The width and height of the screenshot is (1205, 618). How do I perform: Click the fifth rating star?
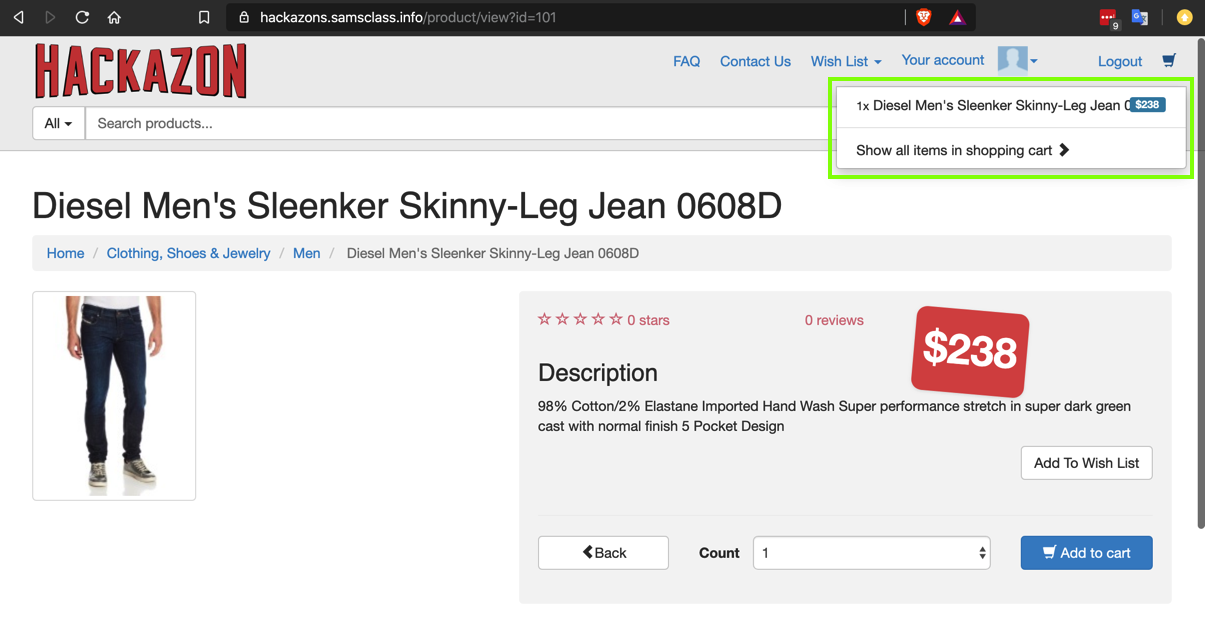click(616, 320)
